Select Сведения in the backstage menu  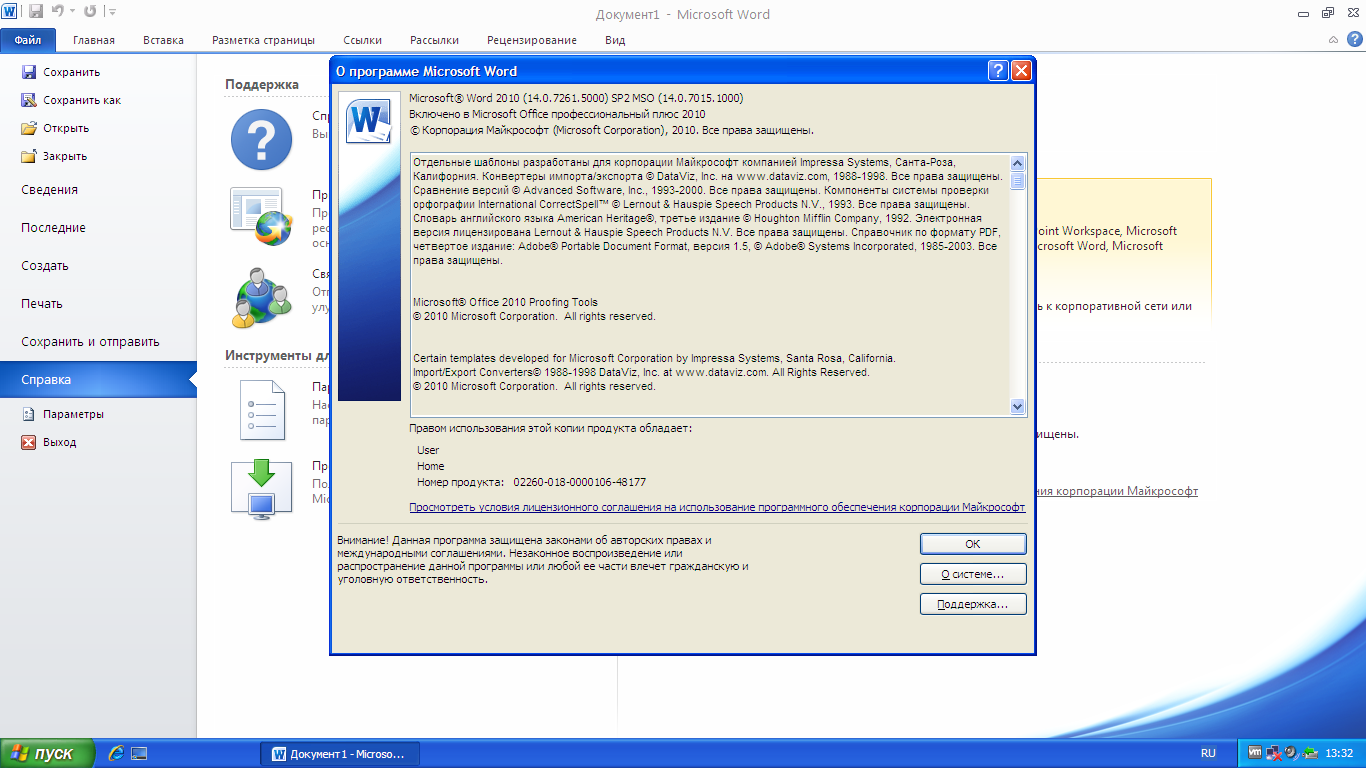(x=98, y=190)
